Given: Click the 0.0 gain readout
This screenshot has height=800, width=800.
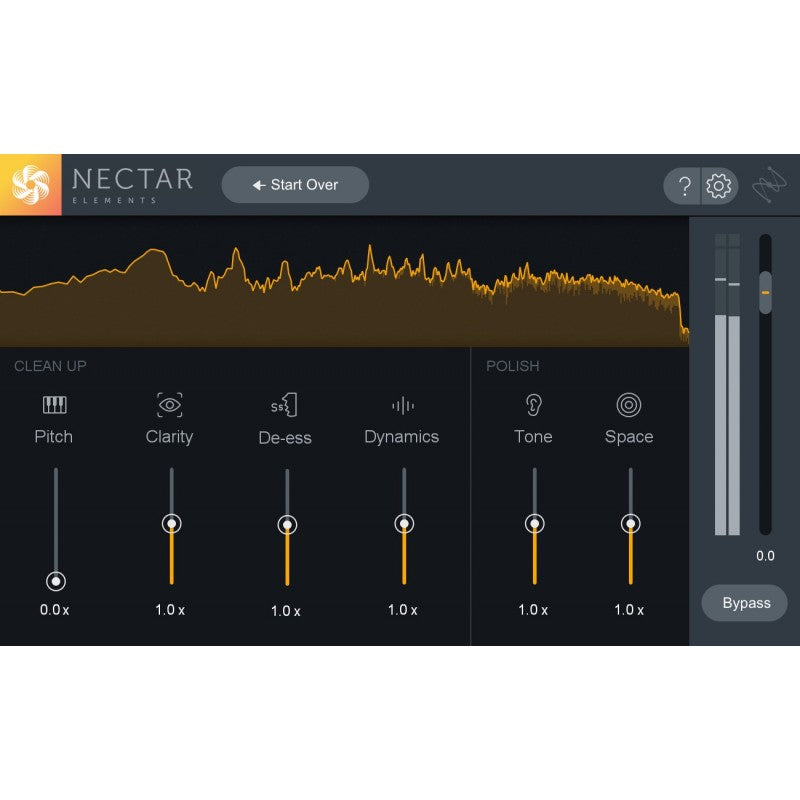Looking at the screenshot, I should (765, 555).
